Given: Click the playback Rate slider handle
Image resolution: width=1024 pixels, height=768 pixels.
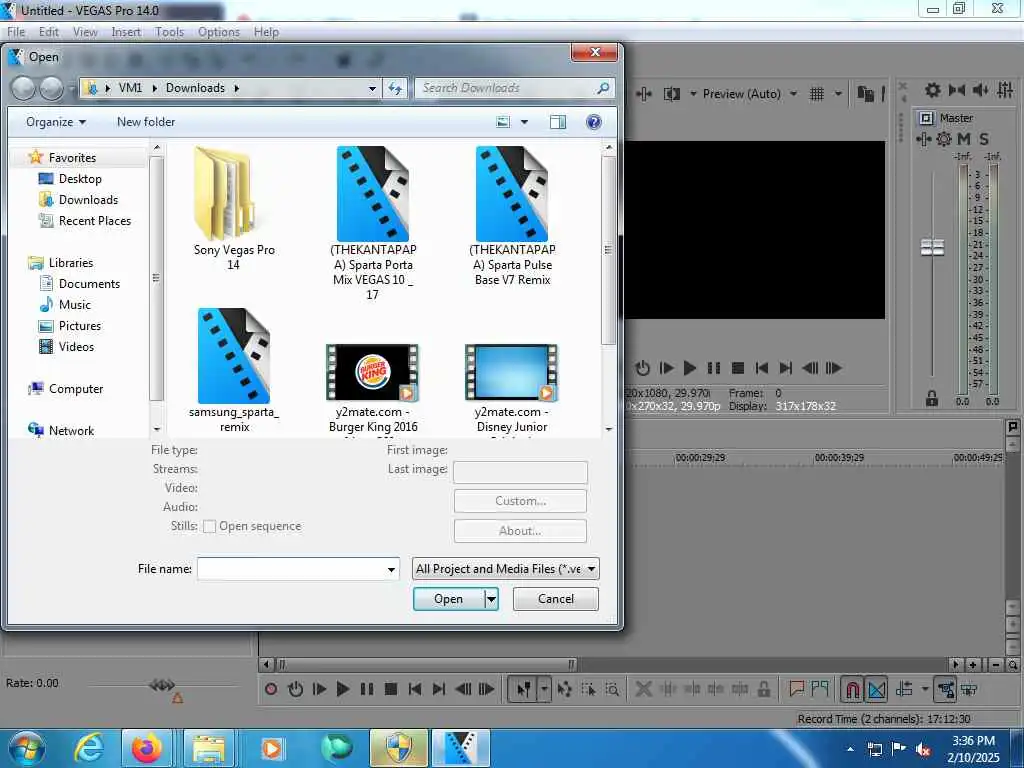Looking at the screenshot, I should 162,685.
